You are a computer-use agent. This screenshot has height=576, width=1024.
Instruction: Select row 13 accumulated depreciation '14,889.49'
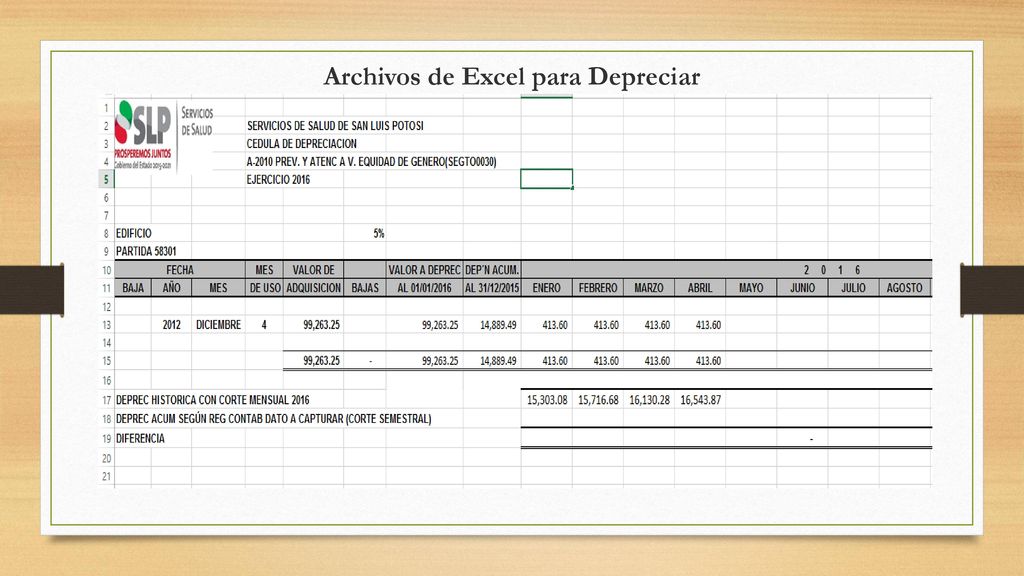coord(492,325)
